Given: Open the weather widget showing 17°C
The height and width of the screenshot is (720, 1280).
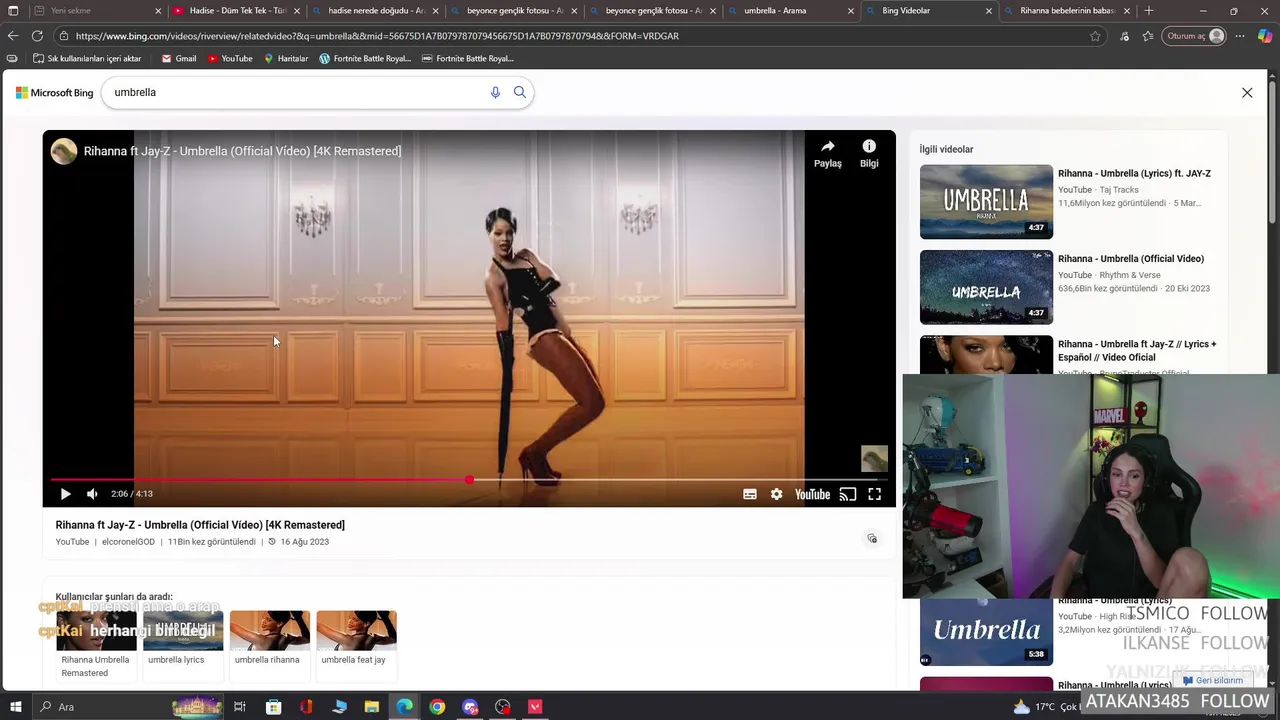Looking at the screenshot, I should pos(1047,707).
